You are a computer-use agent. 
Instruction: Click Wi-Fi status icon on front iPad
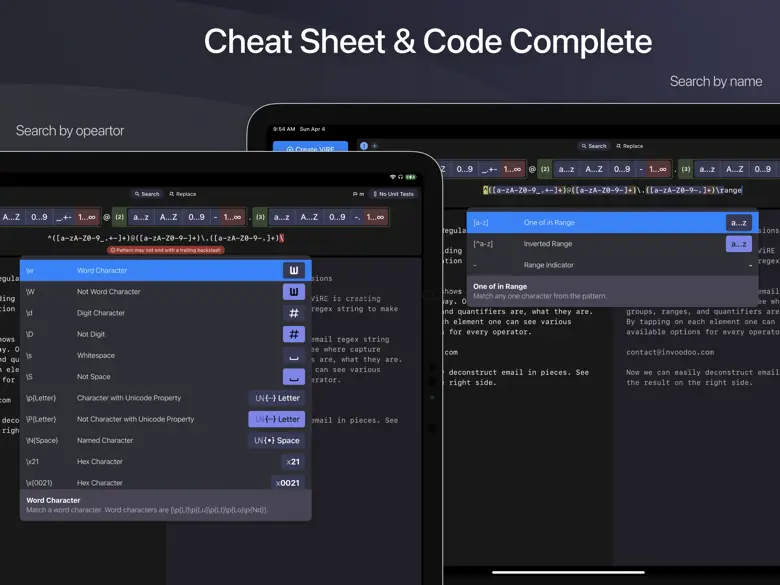(x=392, y=177)
